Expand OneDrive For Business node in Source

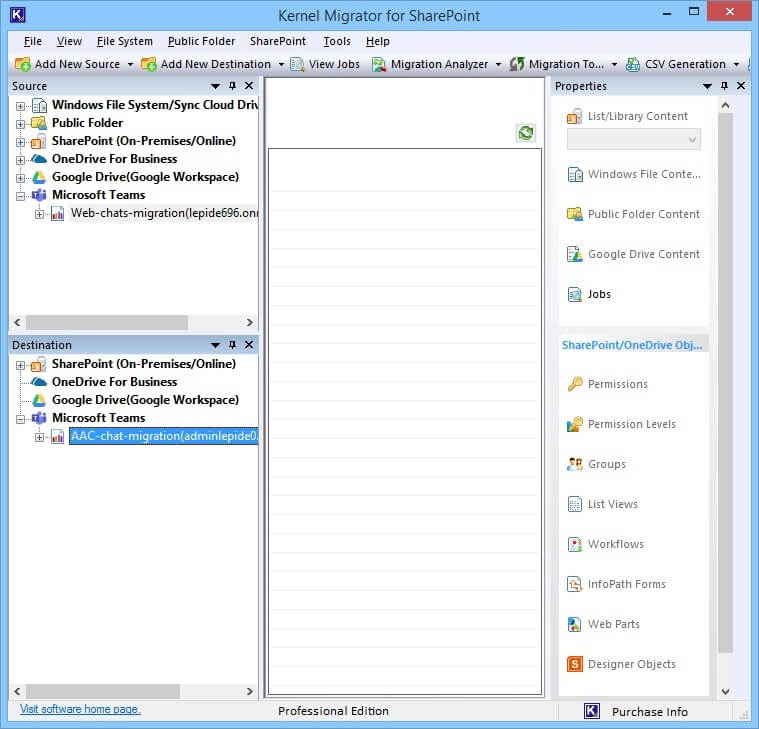coord(20,160)
